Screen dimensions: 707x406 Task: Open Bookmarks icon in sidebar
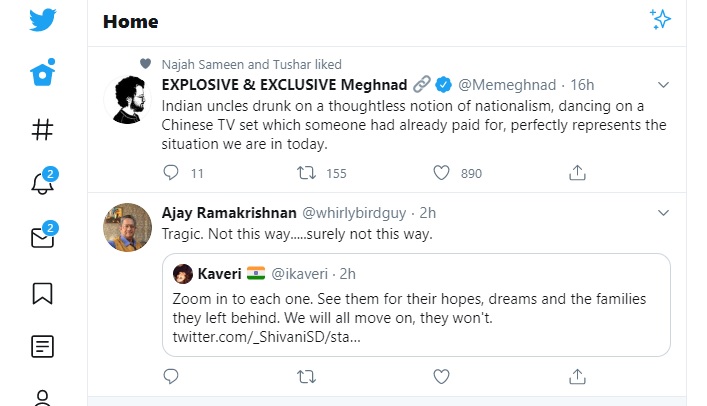[x=42, y=293]
